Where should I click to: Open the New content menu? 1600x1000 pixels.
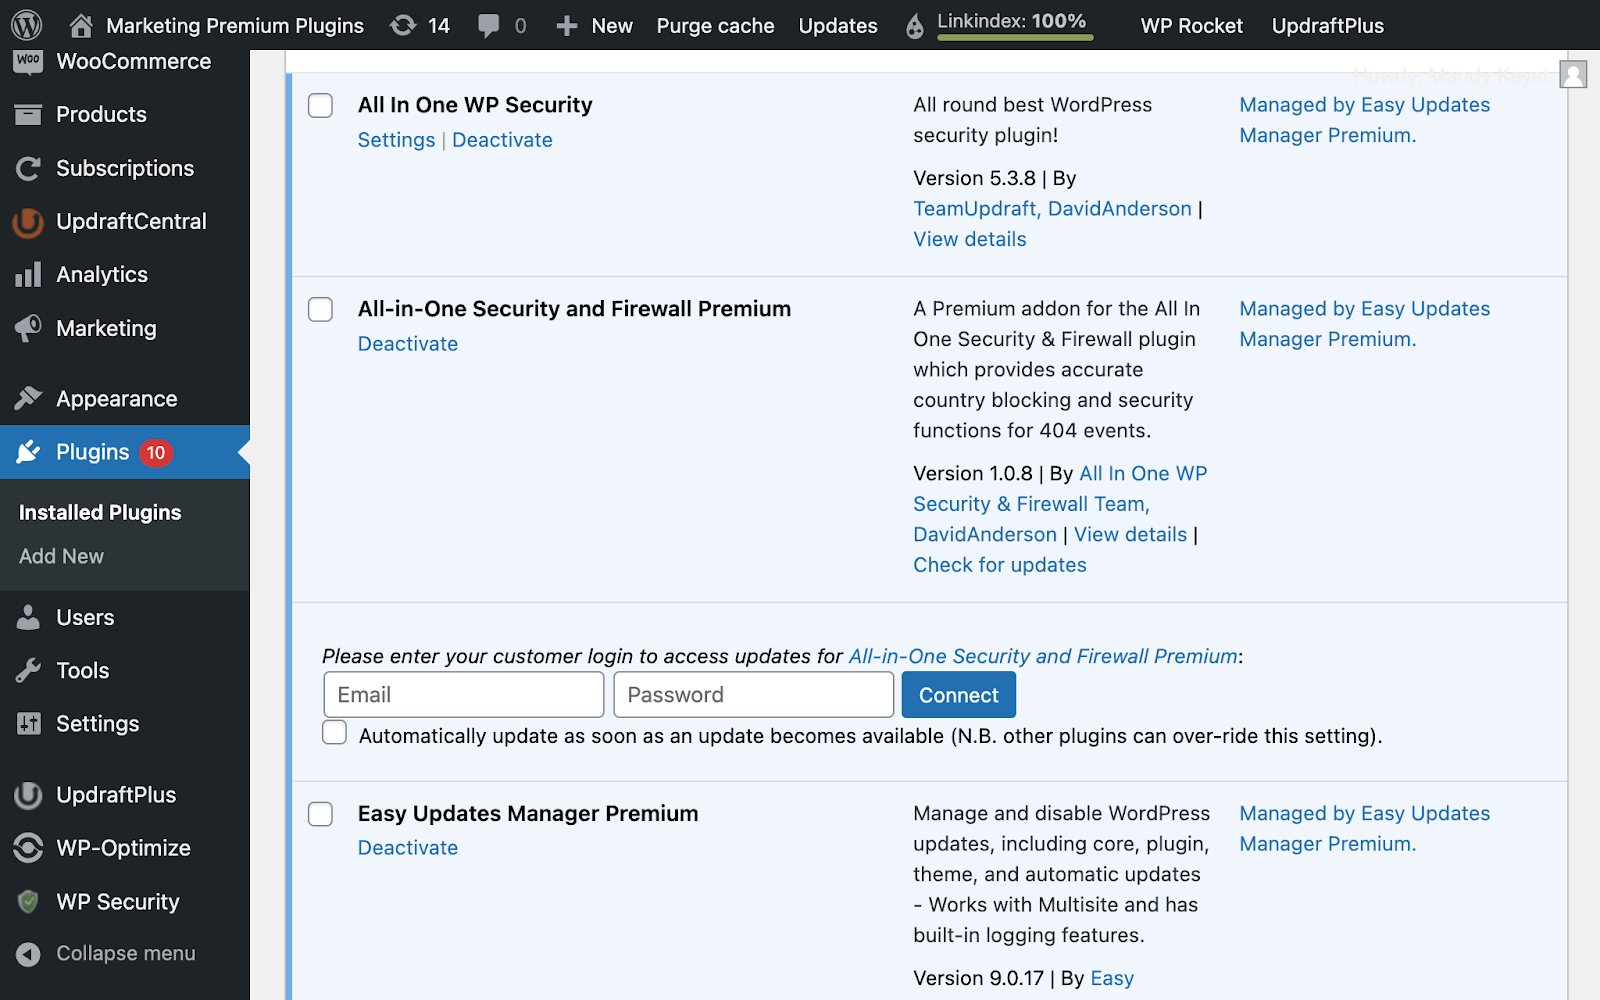coord(612,26)
